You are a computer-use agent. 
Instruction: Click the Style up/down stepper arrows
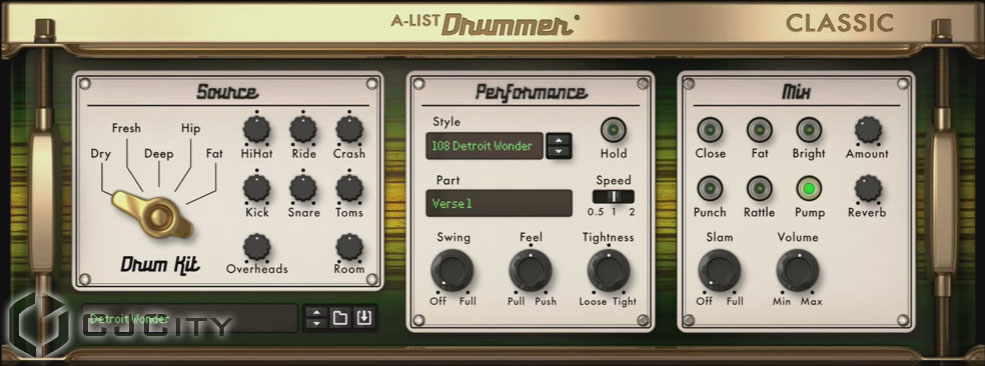558,146
